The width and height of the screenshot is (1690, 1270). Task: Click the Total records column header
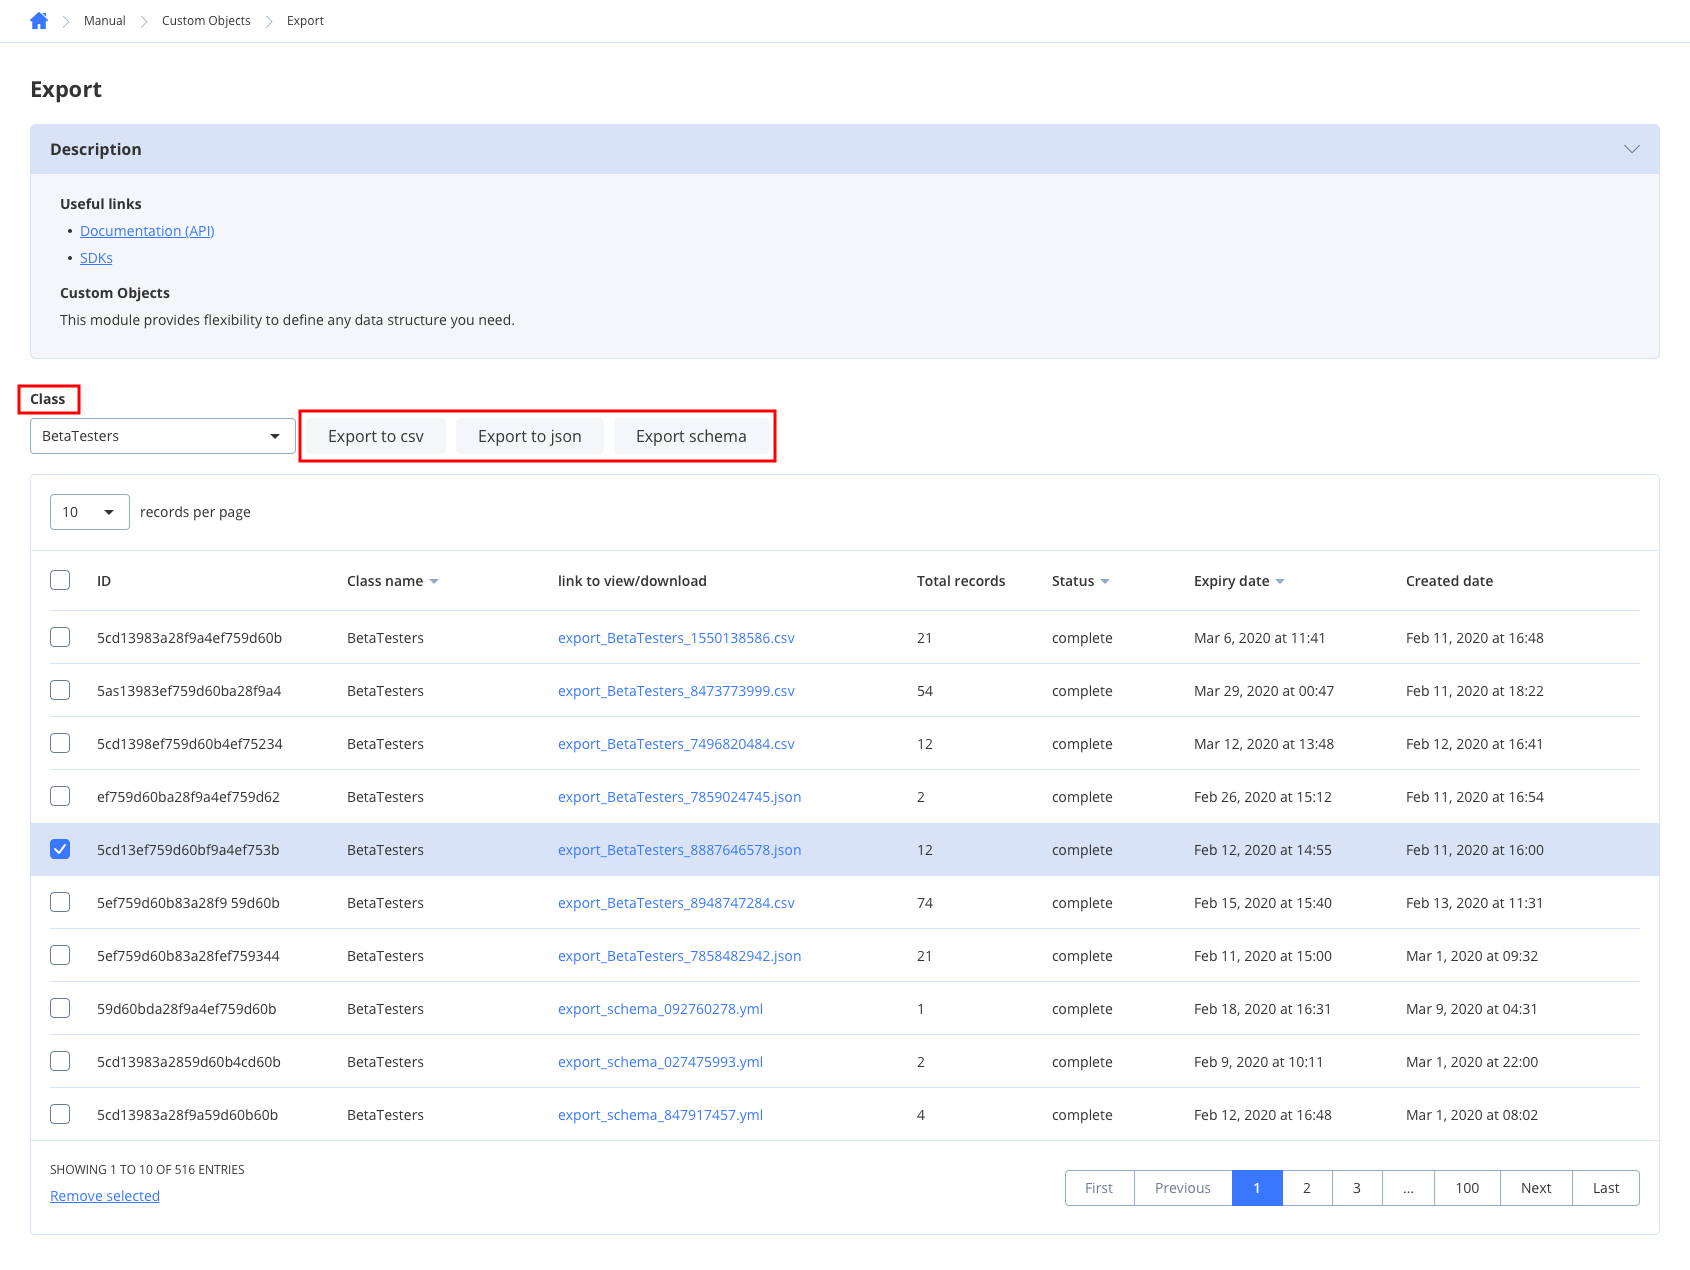pyautogui.click(x=961, y=581)
